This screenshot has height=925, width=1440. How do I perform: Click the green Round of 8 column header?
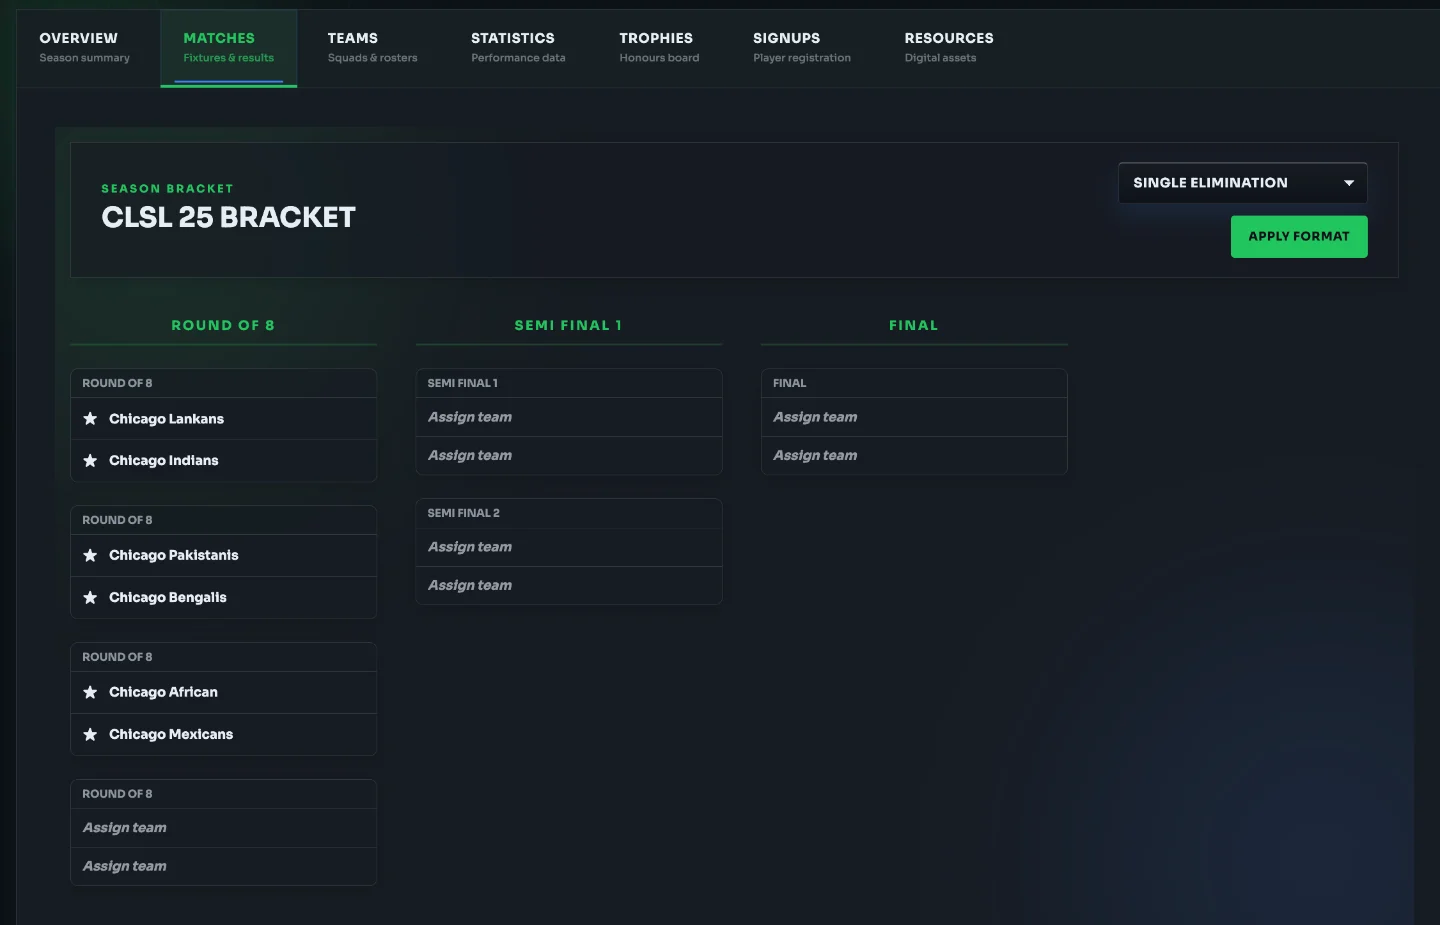click(223, 326)
